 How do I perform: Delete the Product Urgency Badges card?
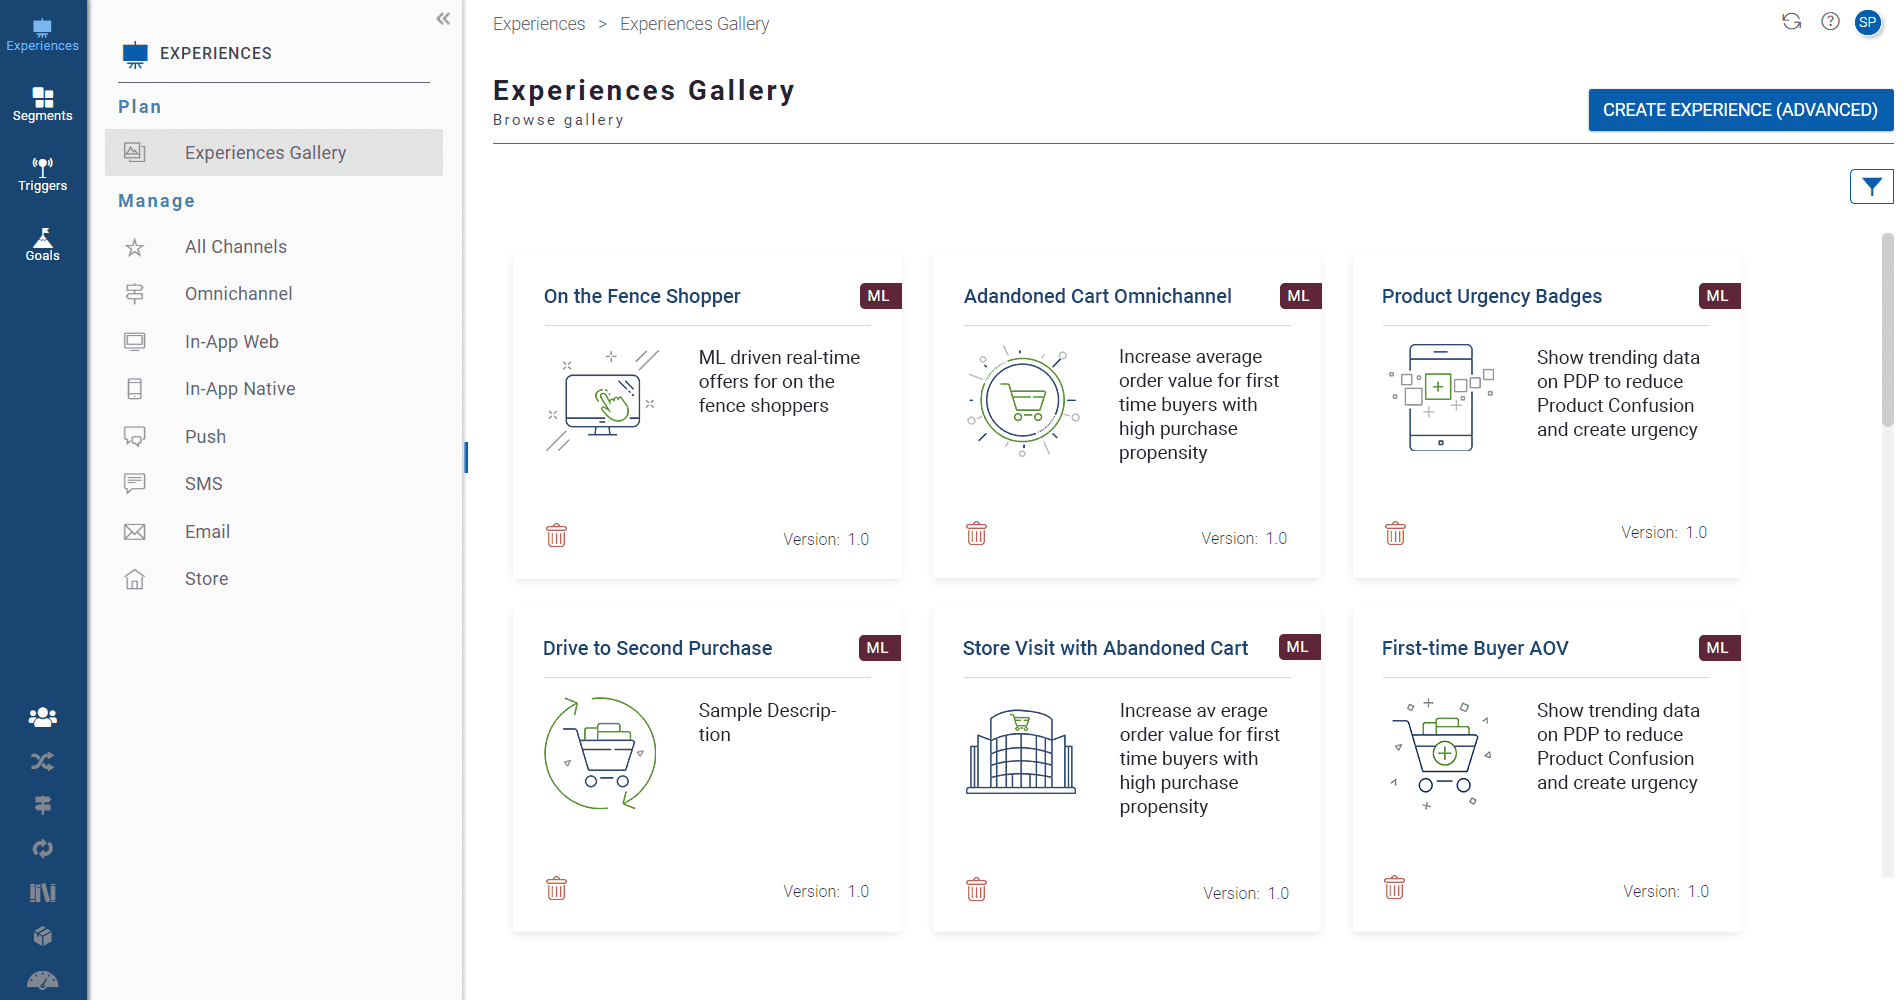1395,534
